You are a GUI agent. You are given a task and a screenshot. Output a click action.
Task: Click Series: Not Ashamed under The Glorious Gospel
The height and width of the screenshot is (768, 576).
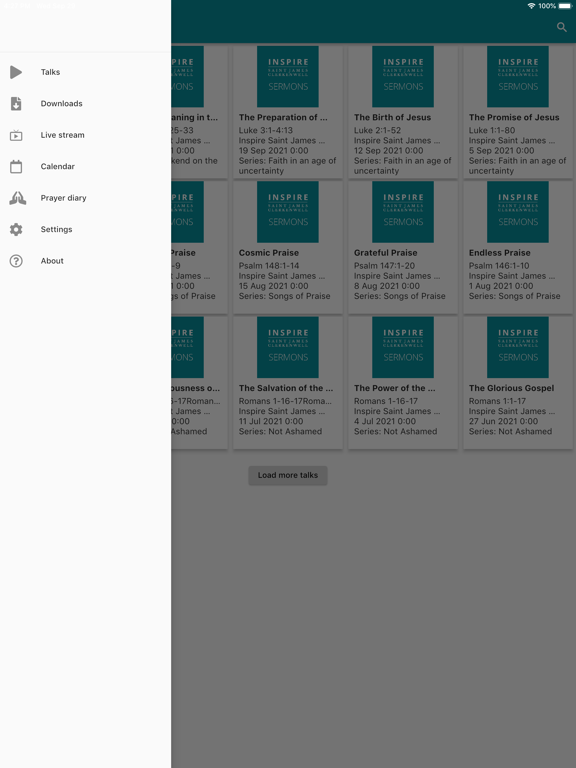click(510, 432)
